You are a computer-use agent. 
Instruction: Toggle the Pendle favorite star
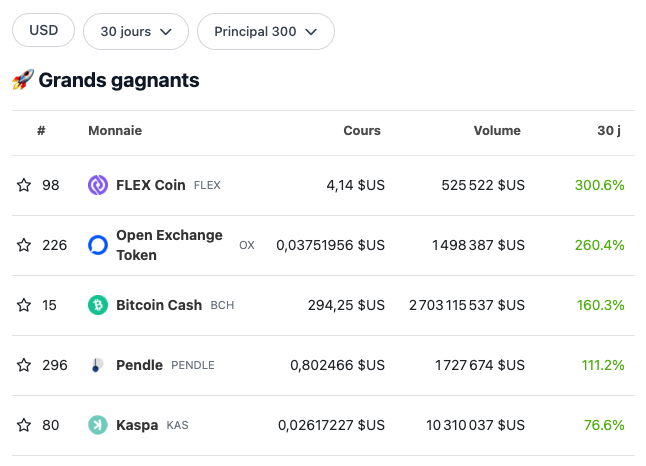24,365
